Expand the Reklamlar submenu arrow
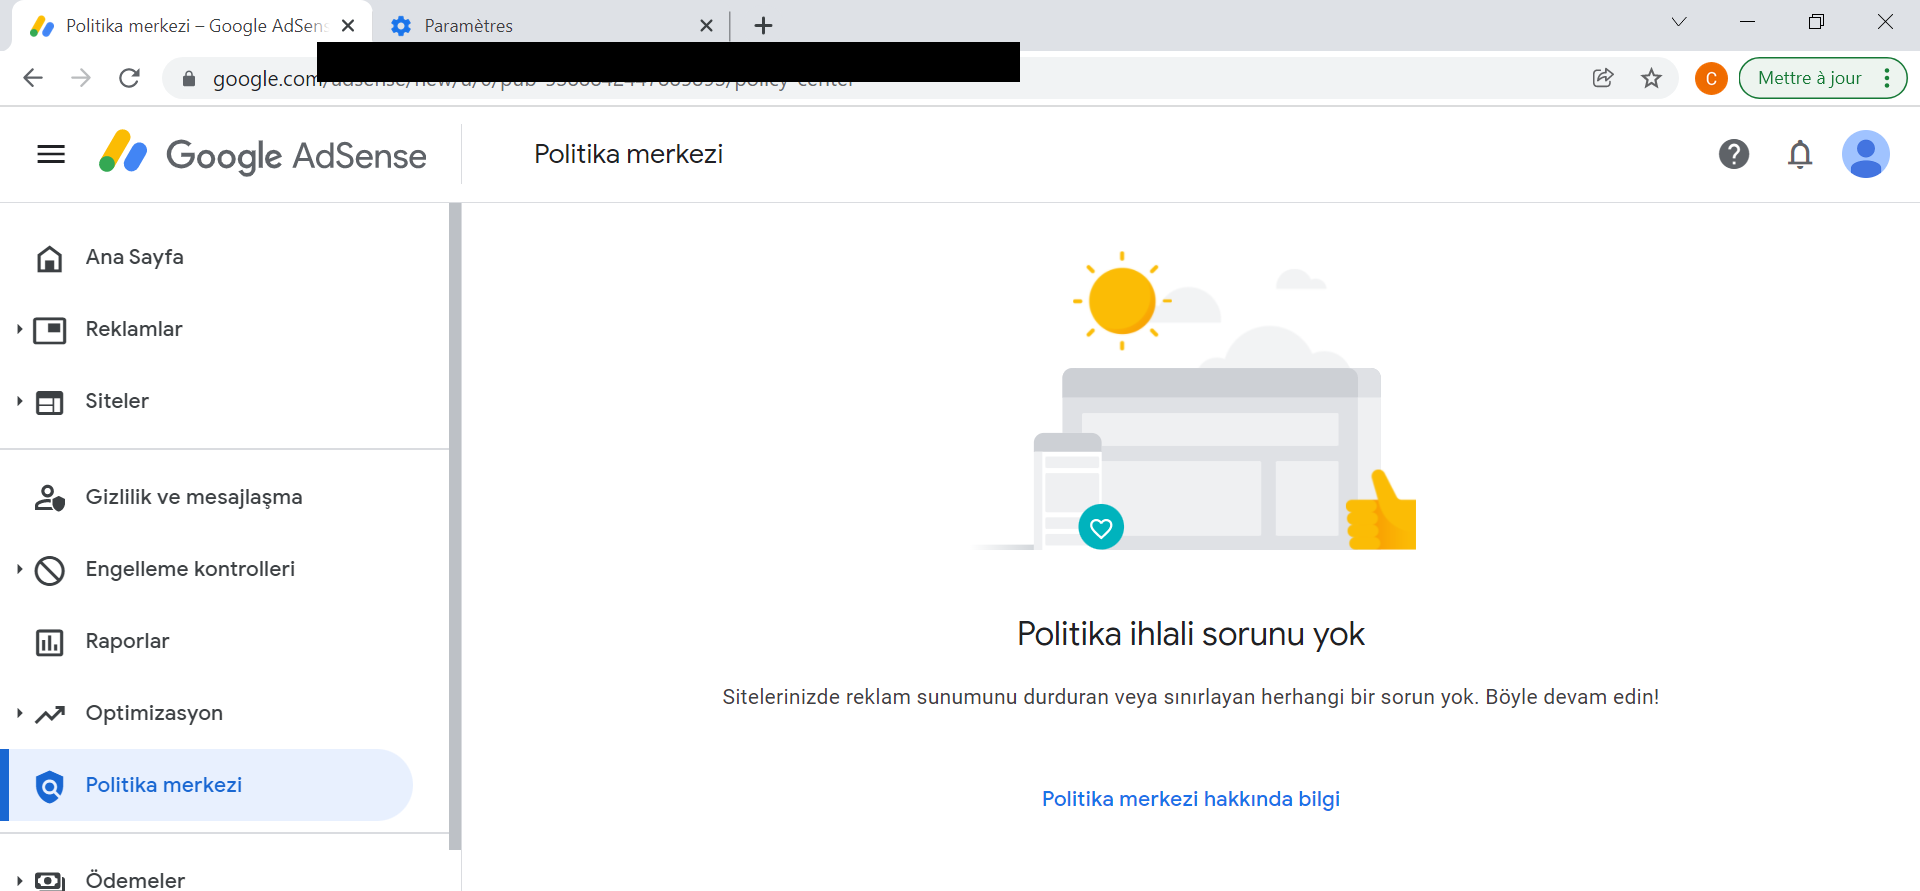The image size is (1920, 891). [x=19, y=329]
